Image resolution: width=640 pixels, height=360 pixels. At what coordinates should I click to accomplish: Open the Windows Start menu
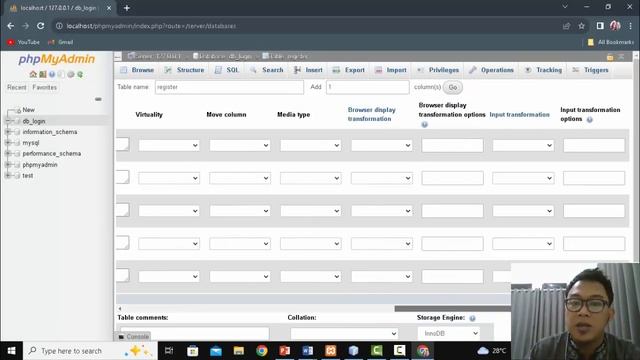11,351
